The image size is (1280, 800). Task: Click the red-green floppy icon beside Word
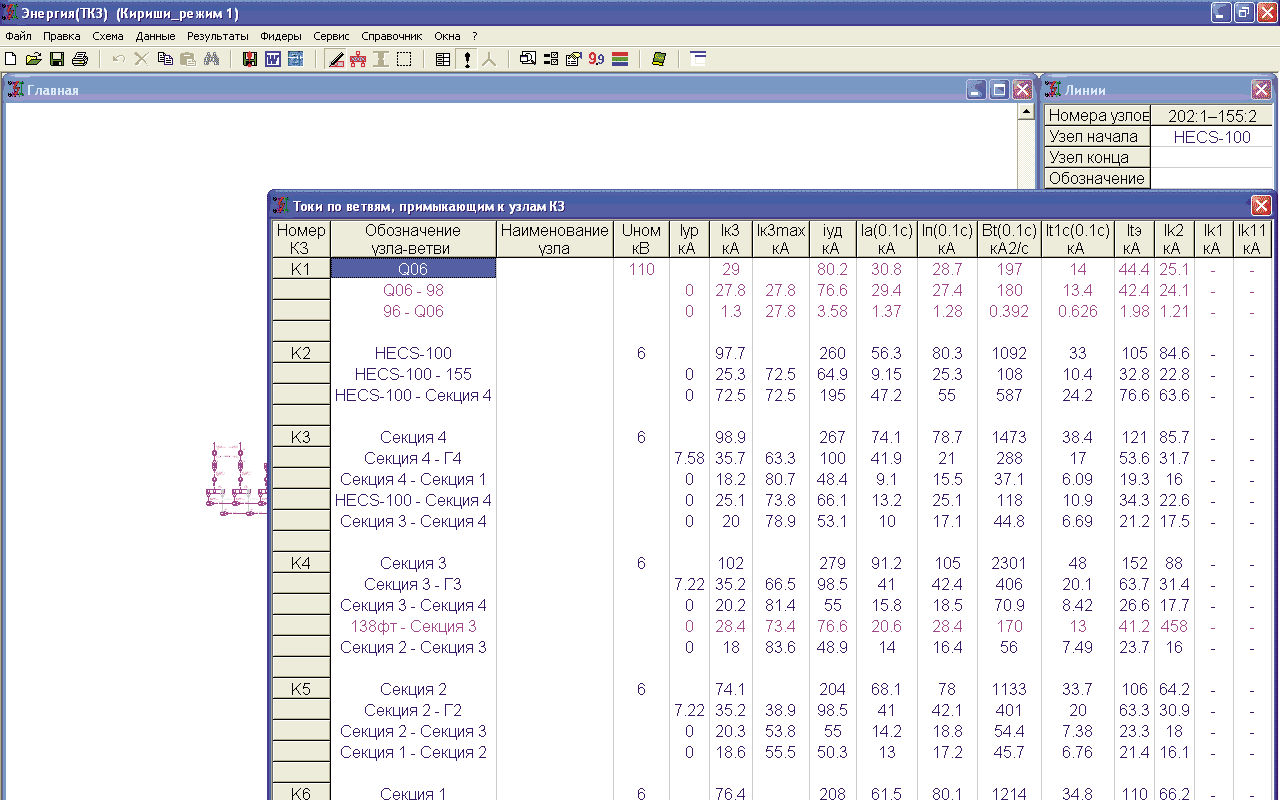pyautogui.click(x=250, y=59)
